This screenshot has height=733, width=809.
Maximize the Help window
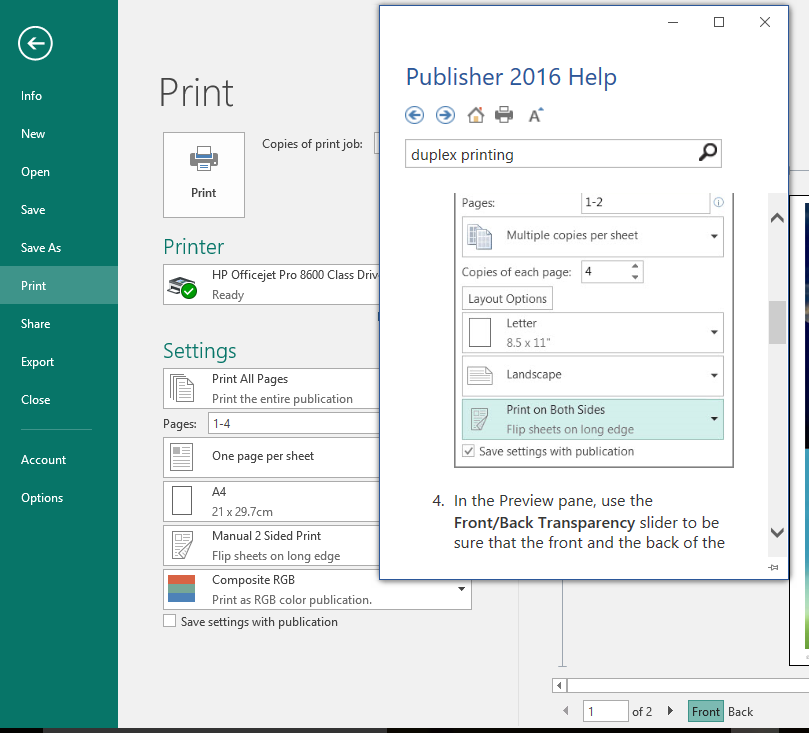tap(719, 22)
